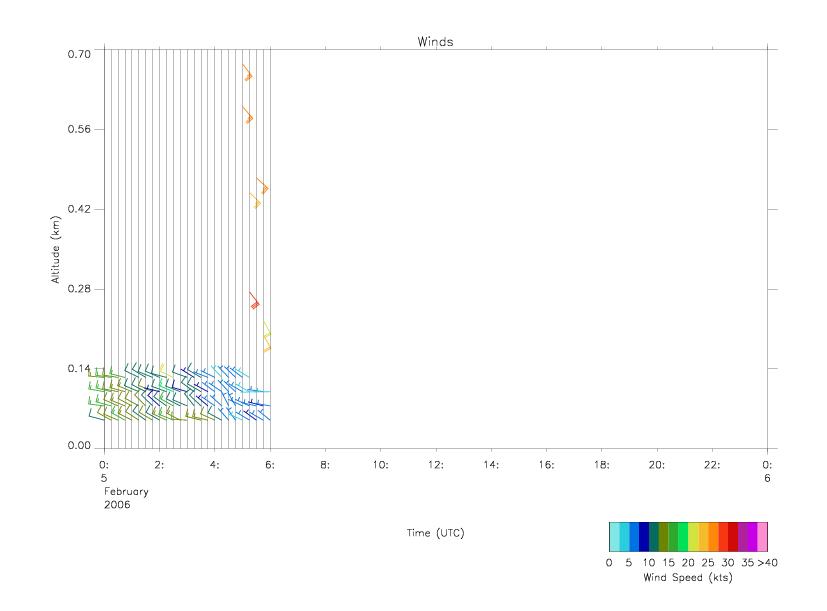Select the 0.56 altitude tick label

point(79,129)
